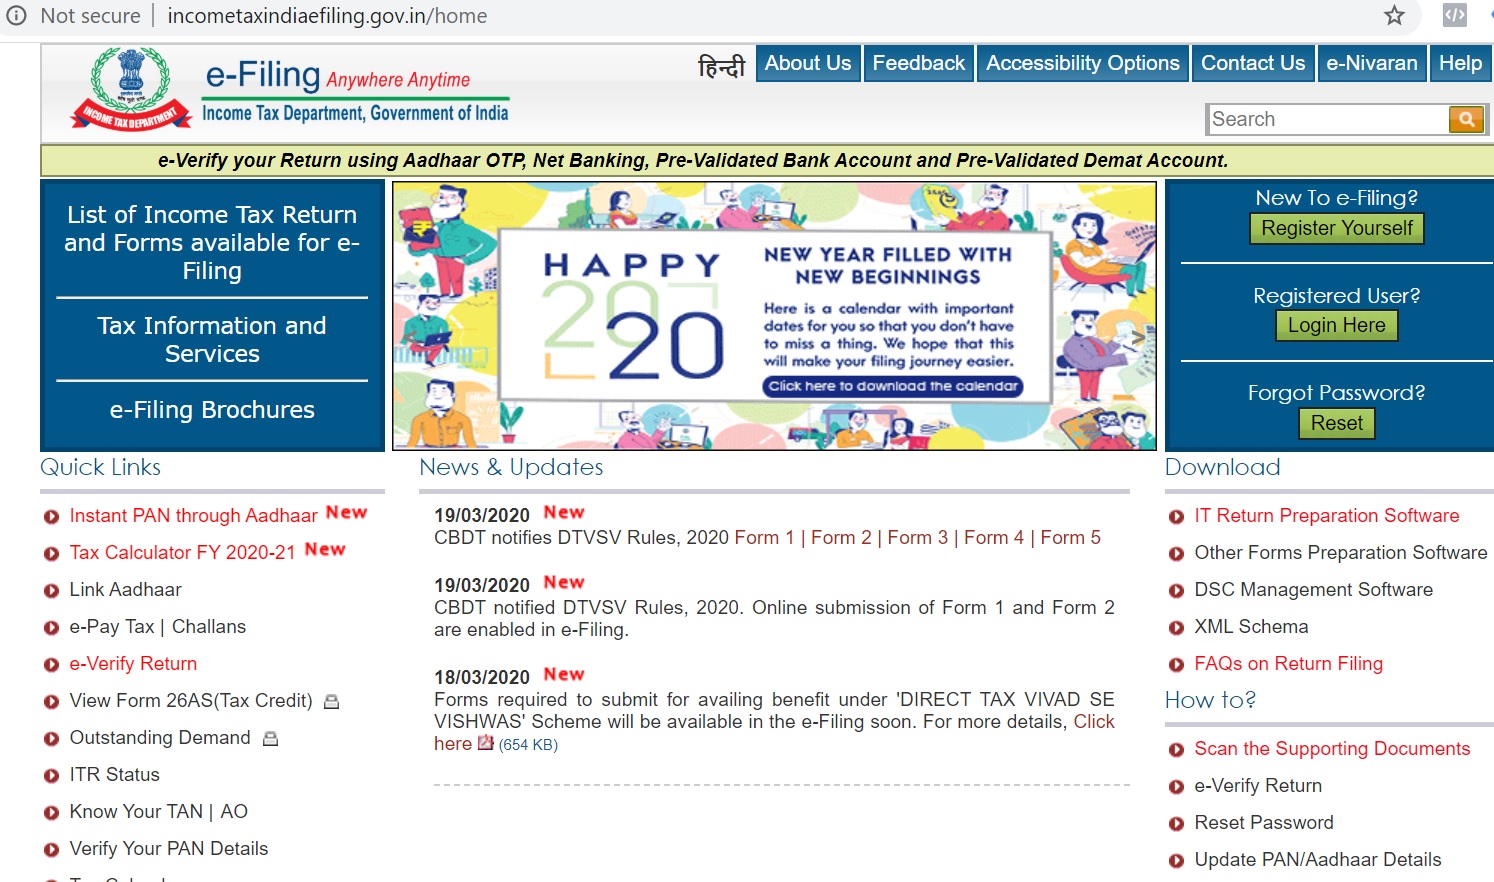1494x882 pixels.
Task: Open Tax Information and Services
Action: pos(212,339)
